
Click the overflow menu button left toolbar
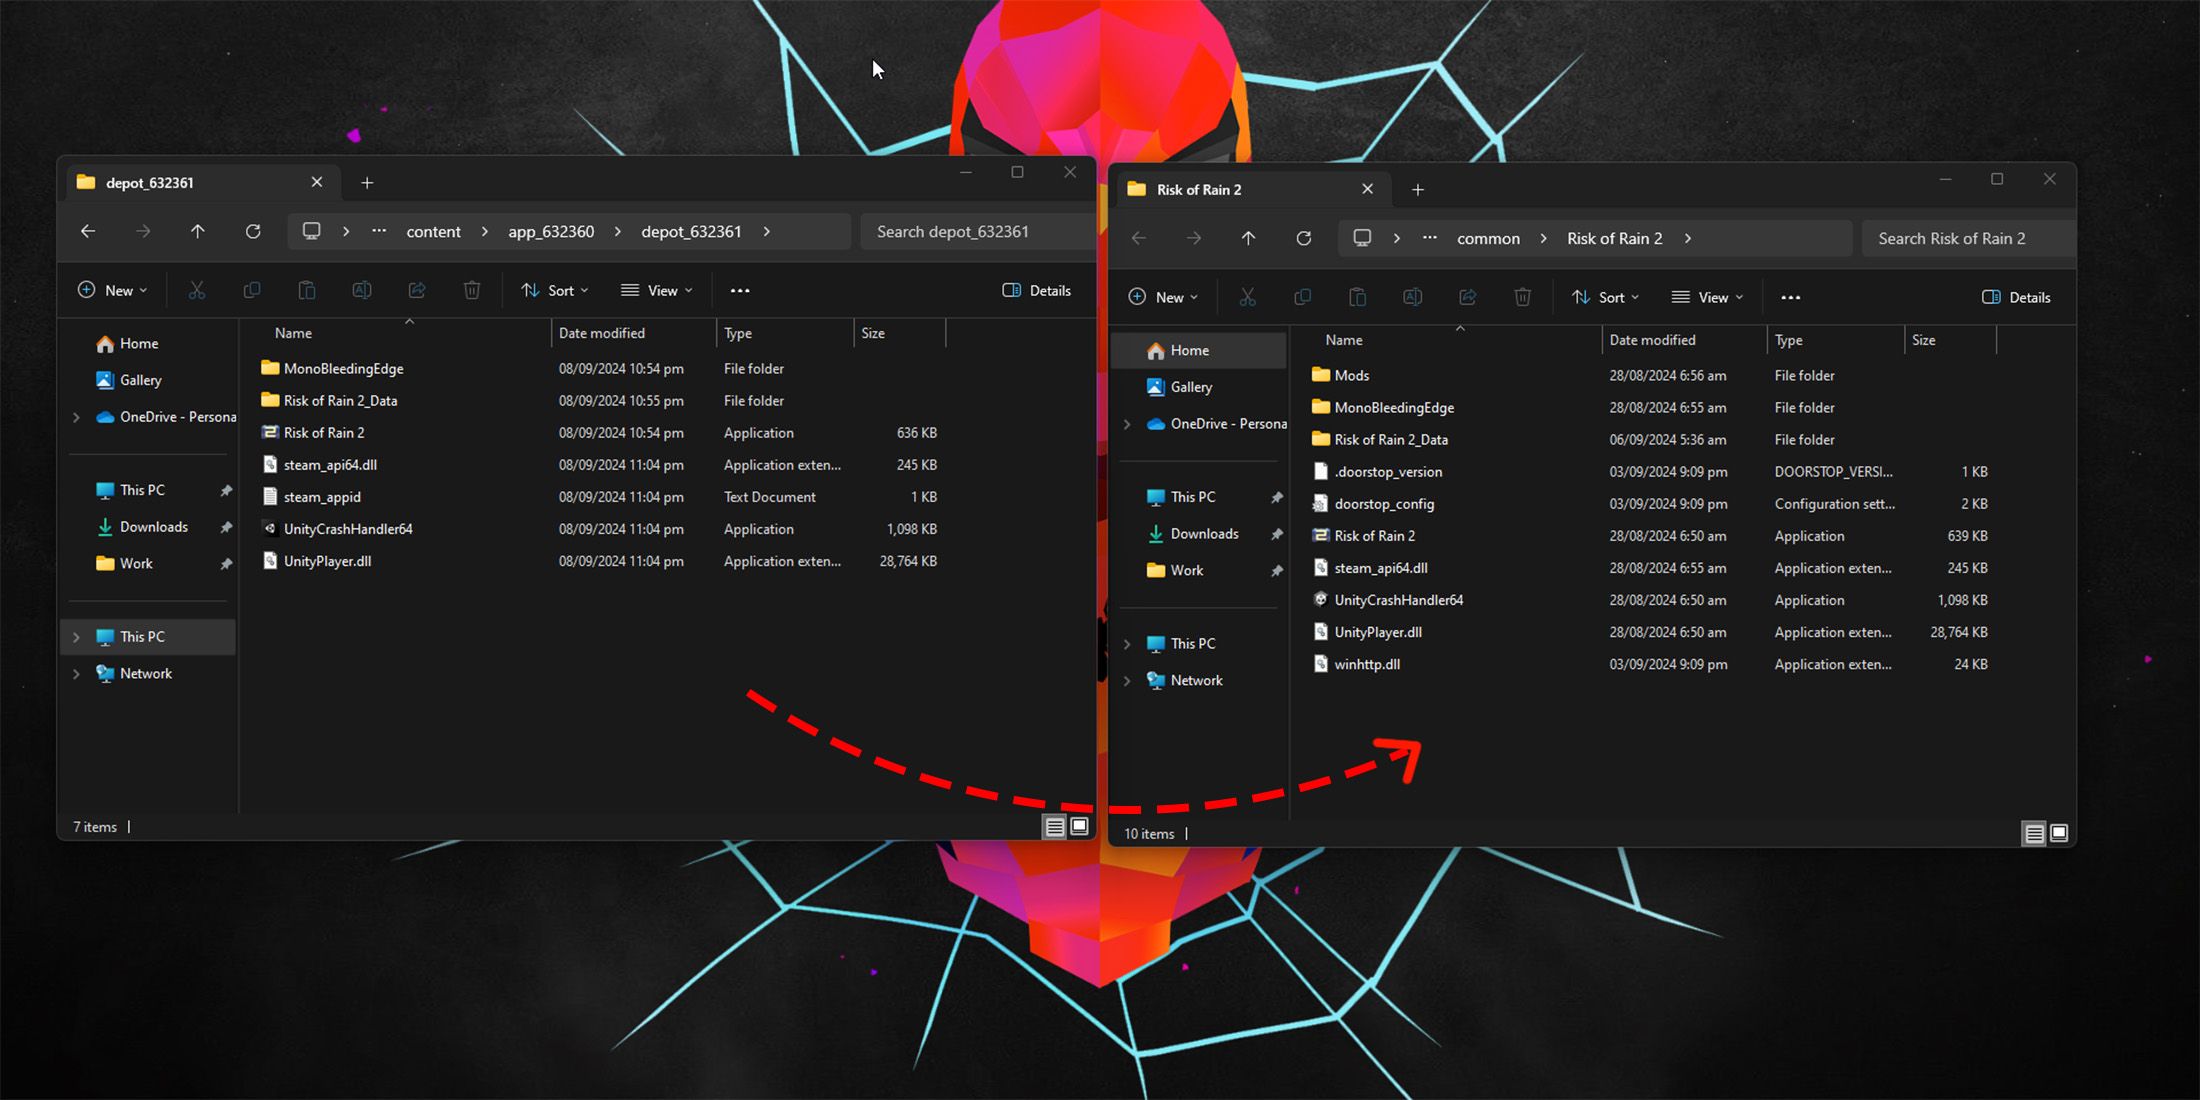(739, 290)
